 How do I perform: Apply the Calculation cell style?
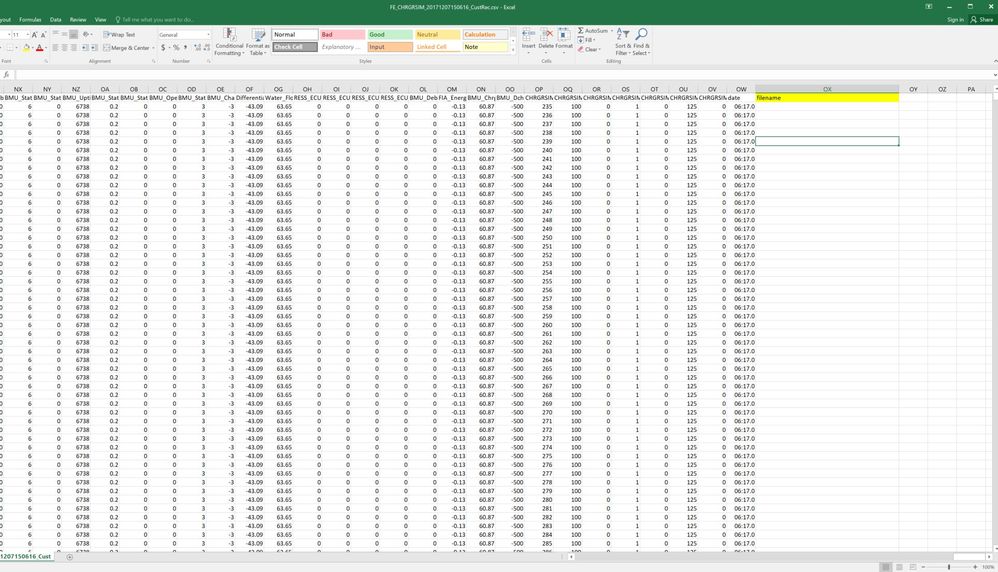(486, 35)
